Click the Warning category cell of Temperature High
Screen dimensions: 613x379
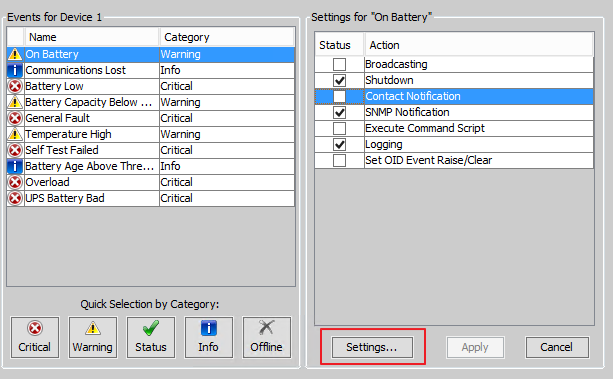[227, 134]
